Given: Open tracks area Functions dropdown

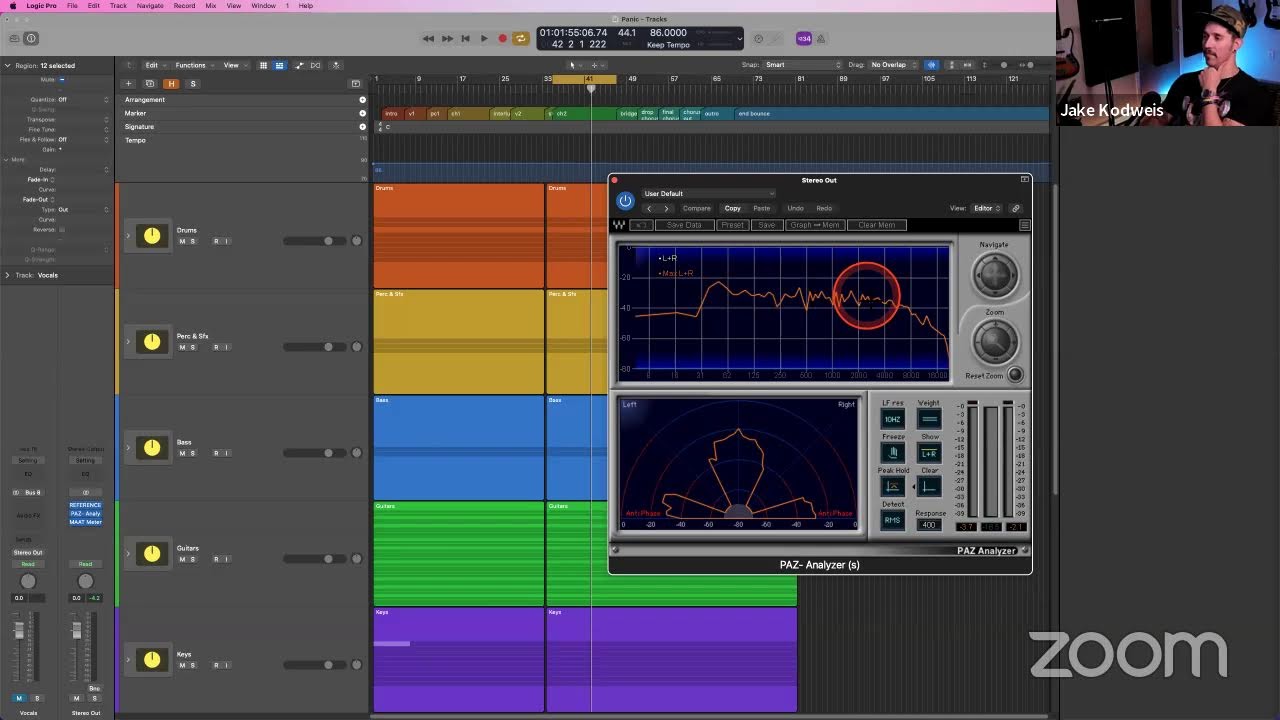Looking at the screenshot, I should coord(193,65).
